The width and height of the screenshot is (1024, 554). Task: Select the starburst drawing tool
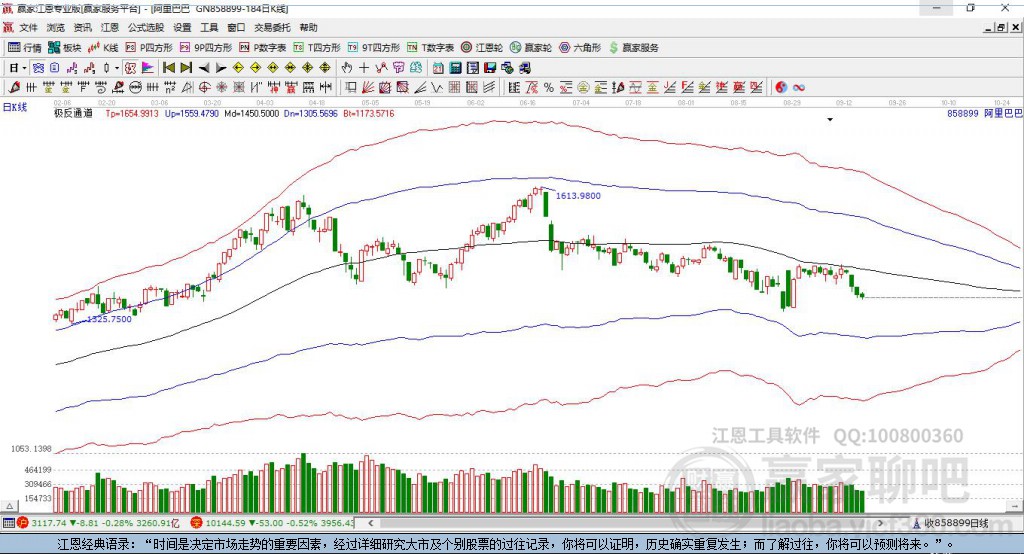coord(221,87)
